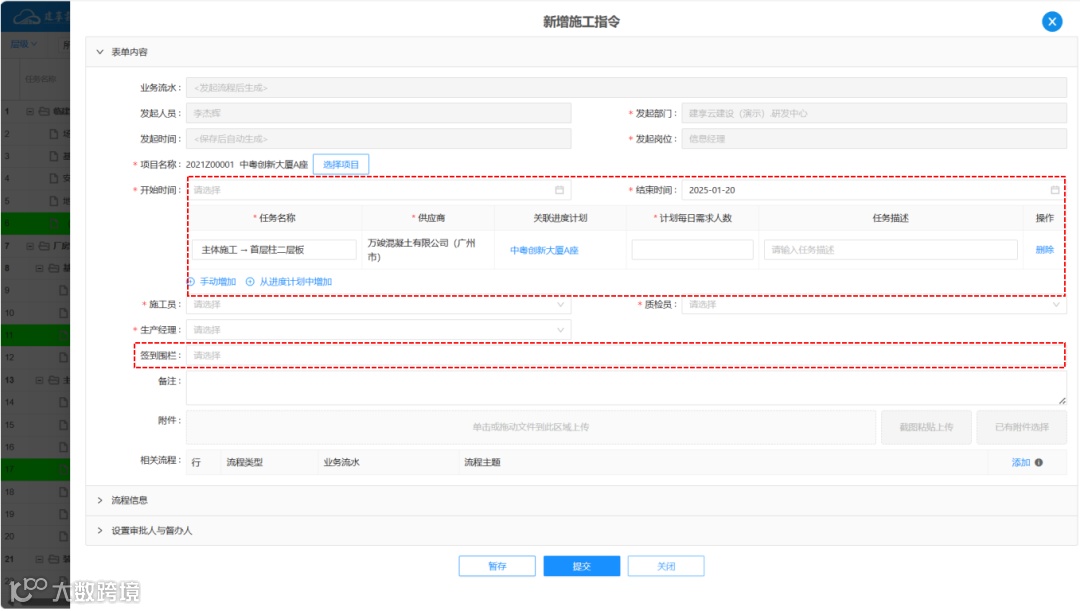Click cloud logo in background window header
The width and height of the screenshot is (1080, 611).
click(x=28, y=16)
